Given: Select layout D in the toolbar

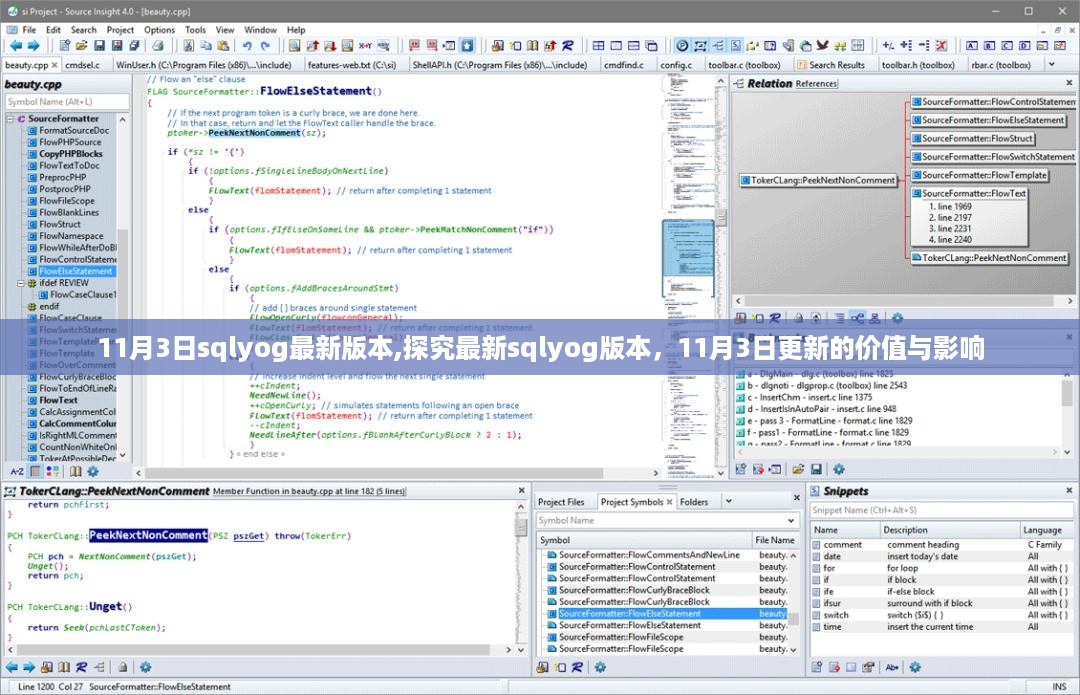Looking at the screenshot, I should pos(1024,46).
